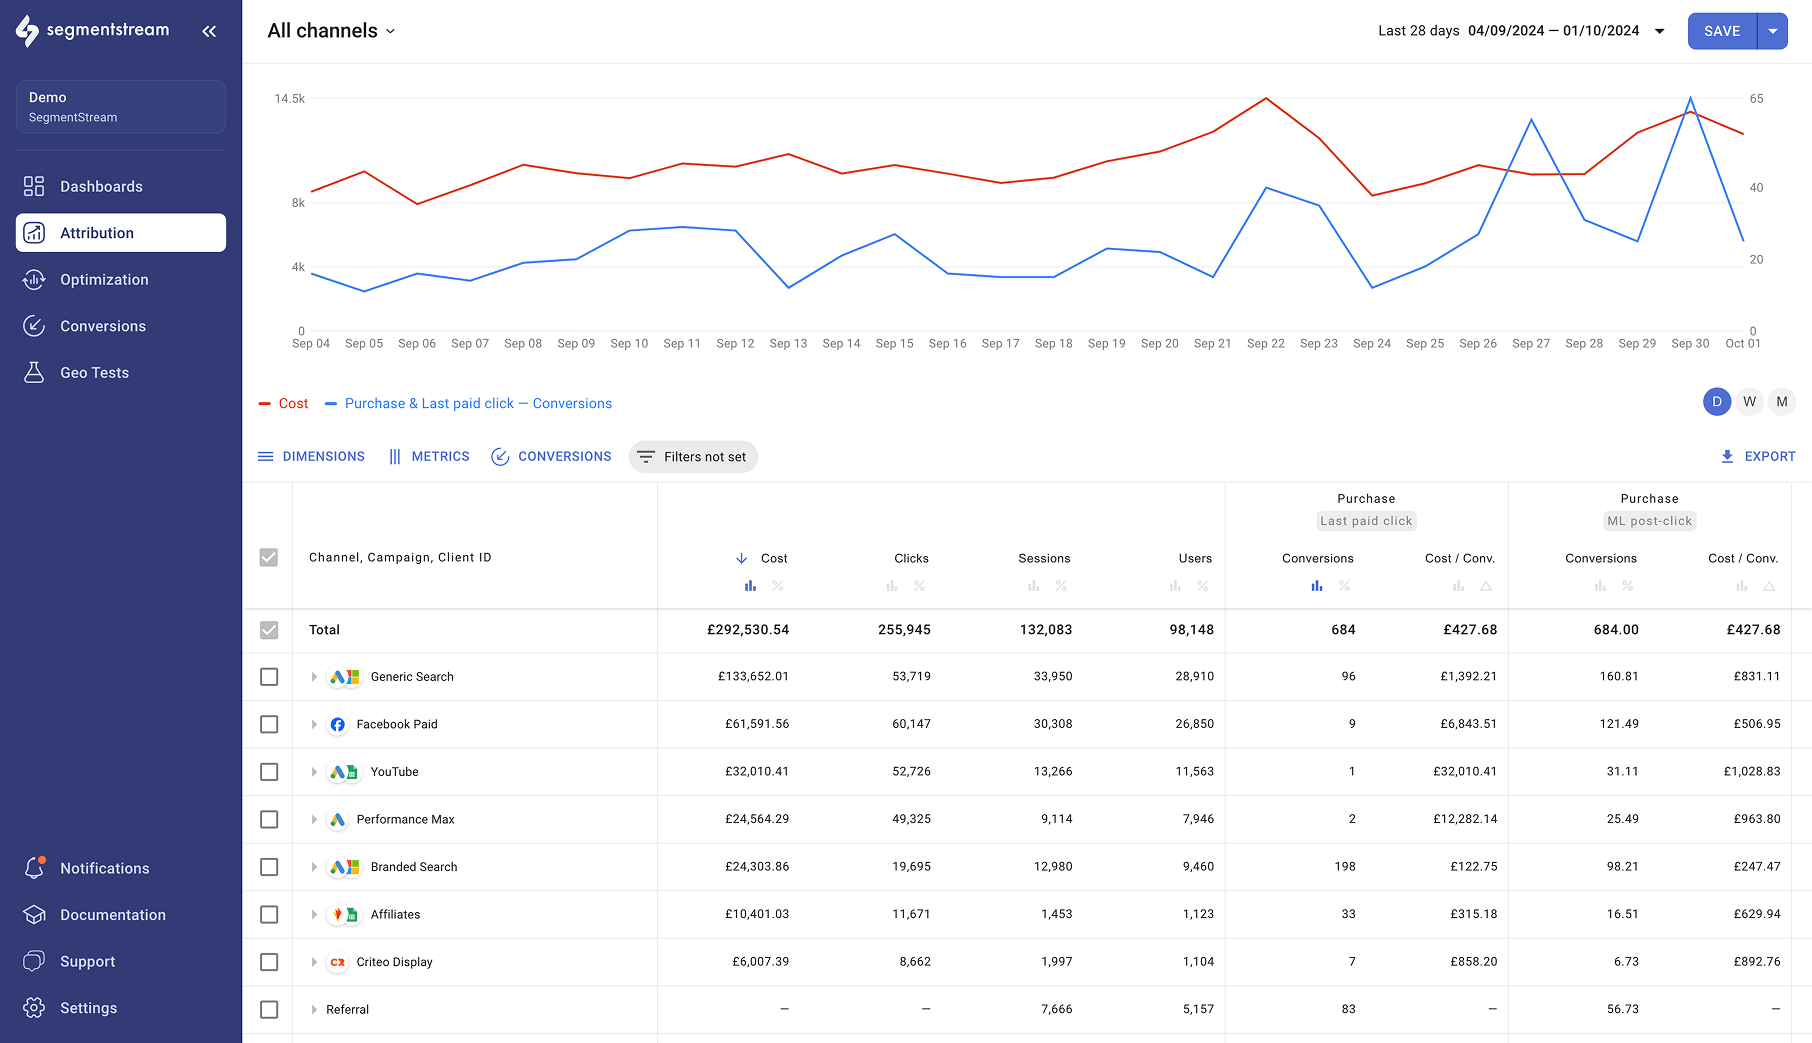This screenshot has width=1812, height=1043.
Task: Click the Last paid click attribution label
Action: tap(1366, 521)
